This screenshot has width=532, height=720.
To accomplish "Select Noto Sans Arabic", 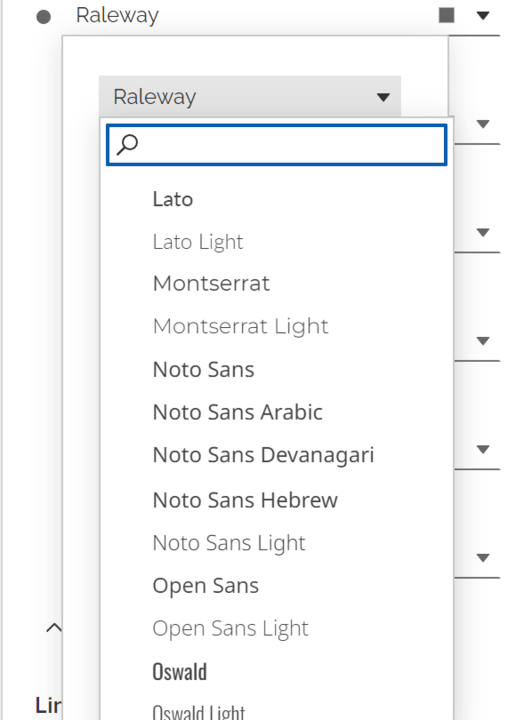I will coord(237,412).
